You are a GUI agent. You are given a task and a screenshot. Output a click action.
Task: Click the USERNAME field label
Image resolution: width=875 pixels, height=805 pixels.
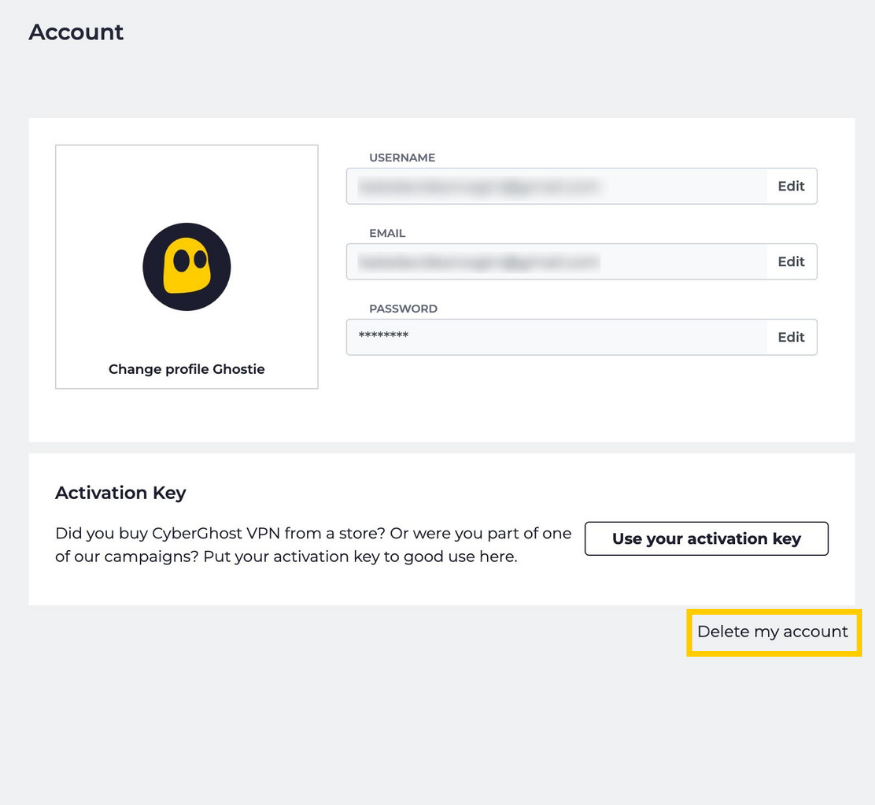pos(402,158)
